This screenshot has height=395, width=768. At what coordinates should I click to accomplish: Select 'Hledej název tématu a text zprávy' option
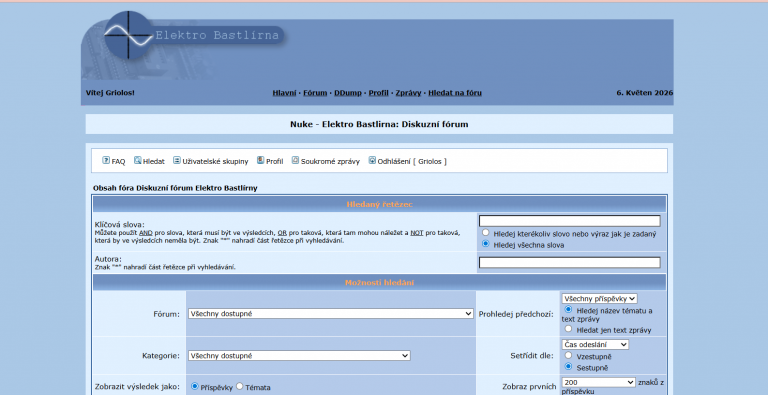coord(568,309)
